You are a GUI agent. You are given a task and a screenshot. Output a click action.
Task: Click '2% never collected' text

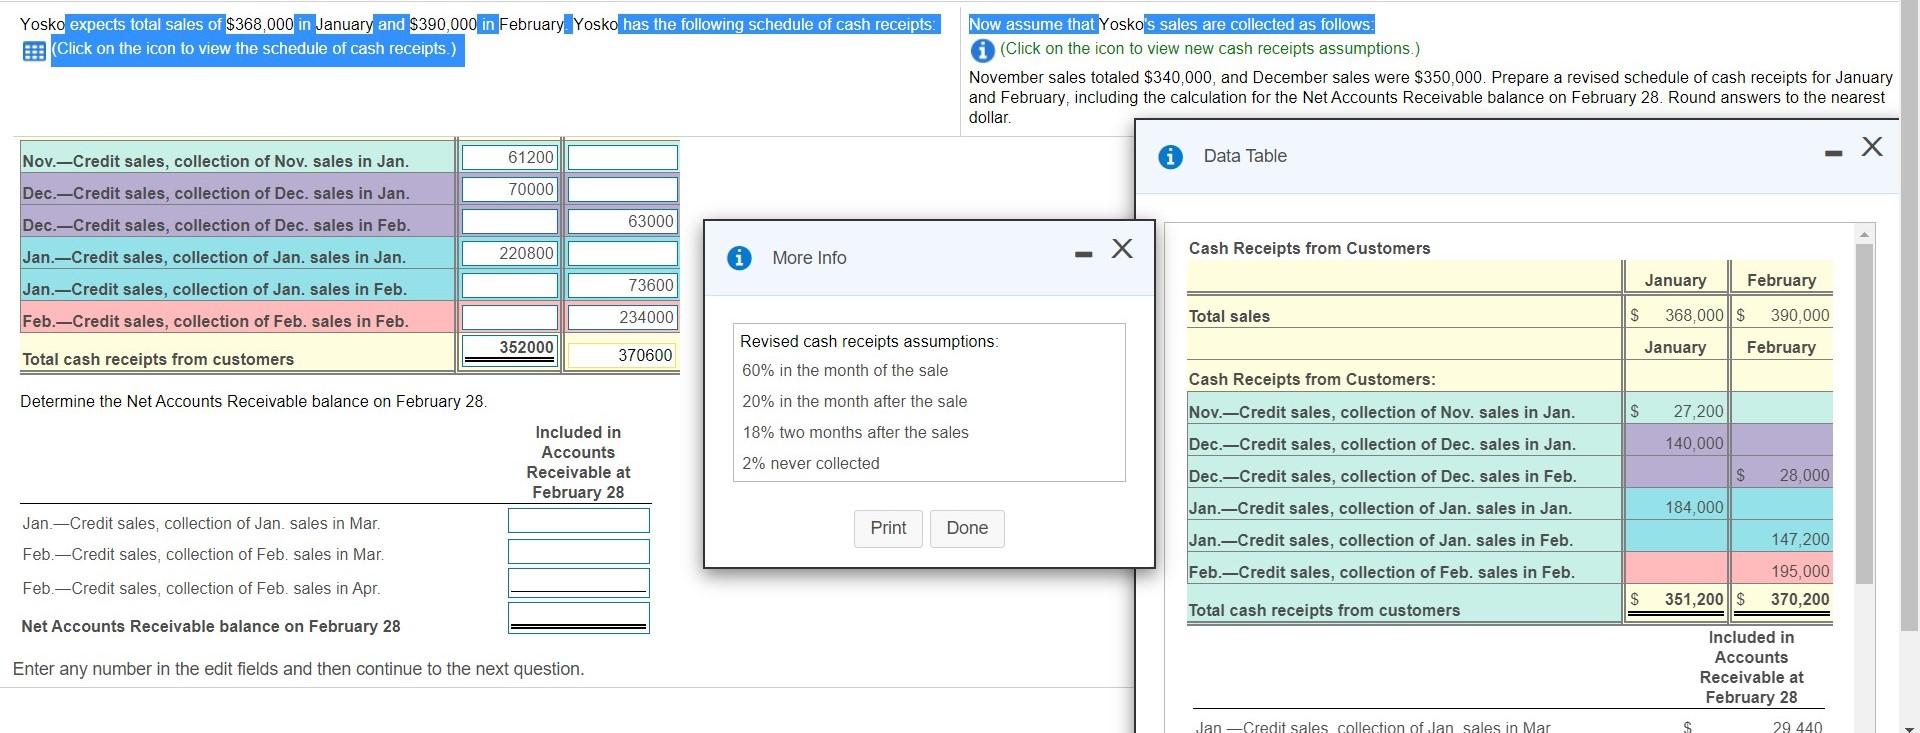tap(811, 463)
